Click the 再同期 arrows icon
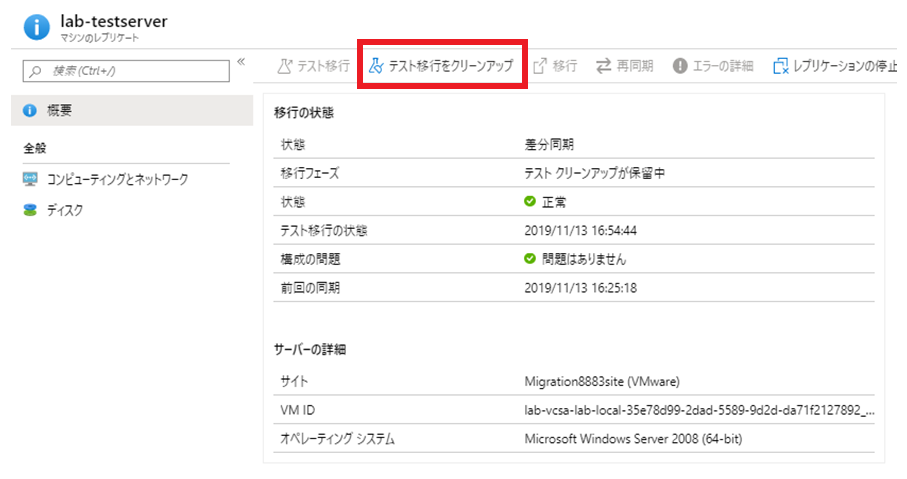The height and width of the screenshot is (479, 907). point(604,67)
